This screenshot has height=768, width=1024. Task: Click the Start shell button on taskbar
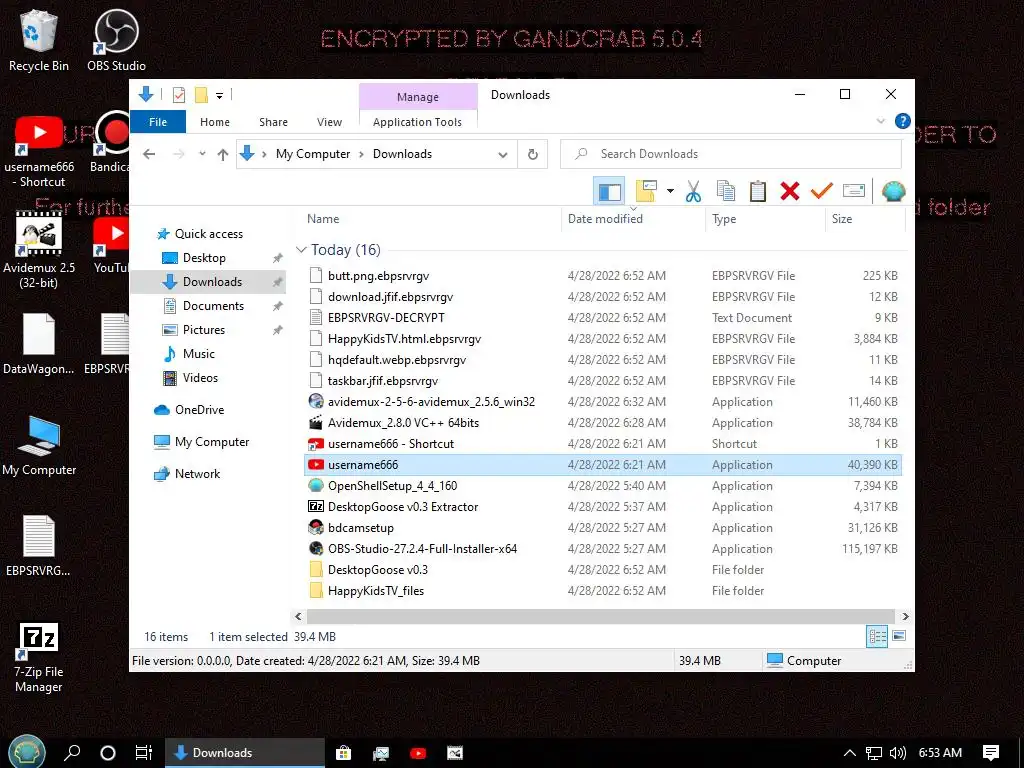pos(27,752)
